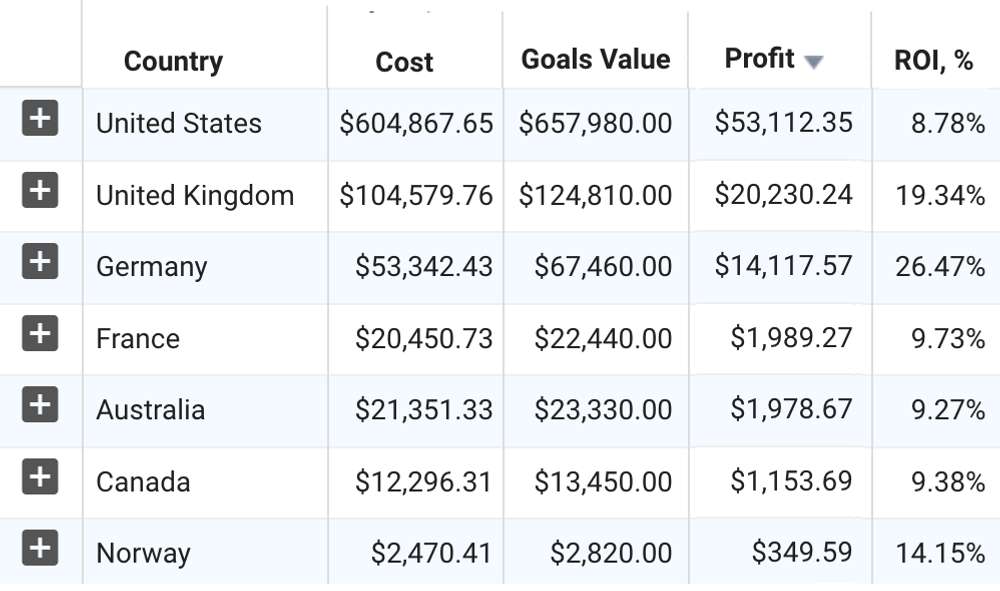Click the Canada country name cell
1000x591 pixels.
(143, 482)
